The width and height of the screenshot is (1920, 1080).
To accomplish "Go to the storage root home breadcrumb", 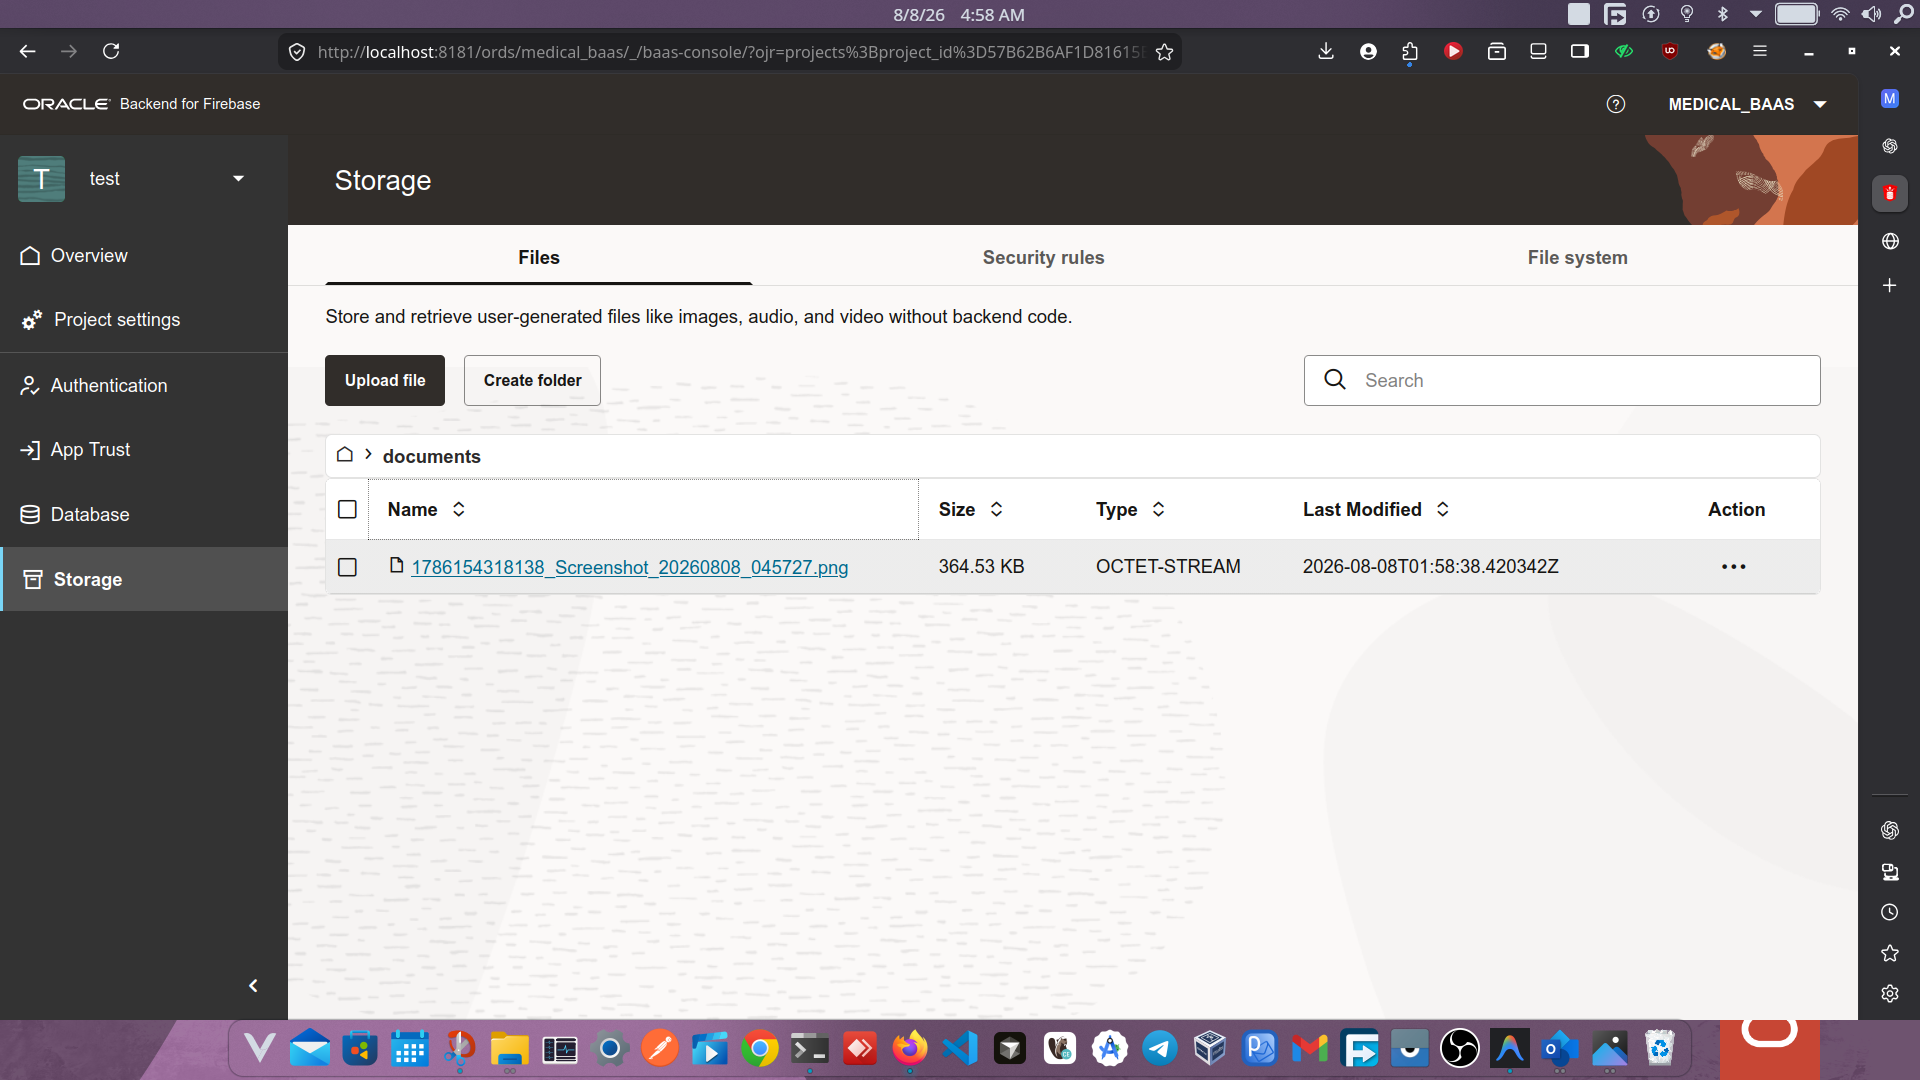I will click(x=345, y=455).
